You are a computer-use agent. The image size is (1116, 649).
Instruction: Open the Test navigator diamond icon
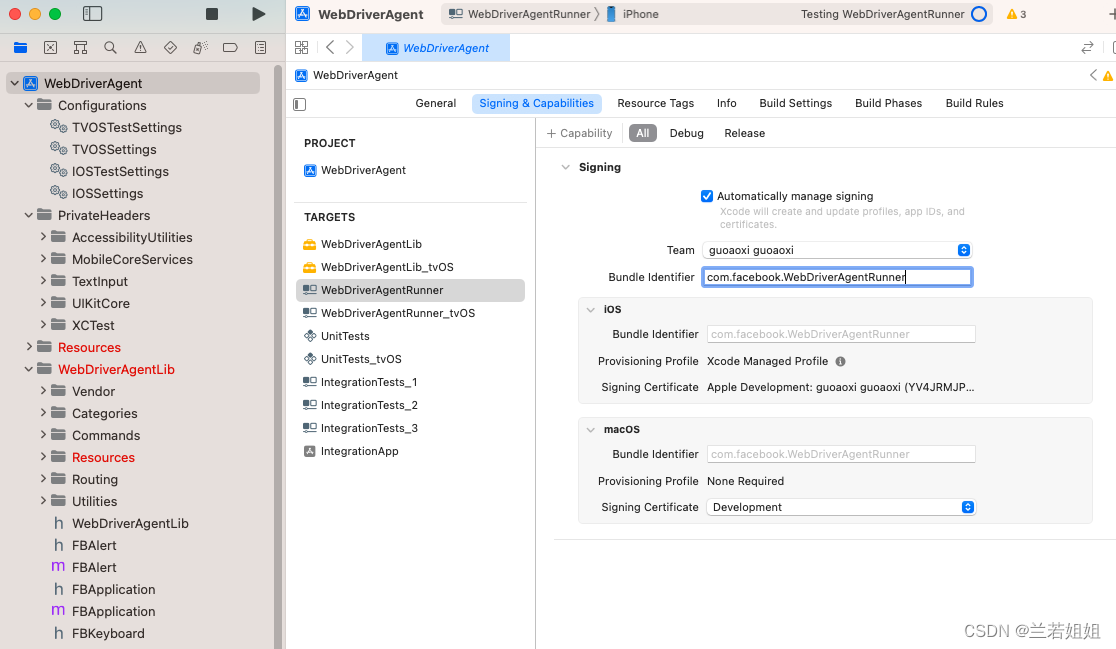(170, 48)
